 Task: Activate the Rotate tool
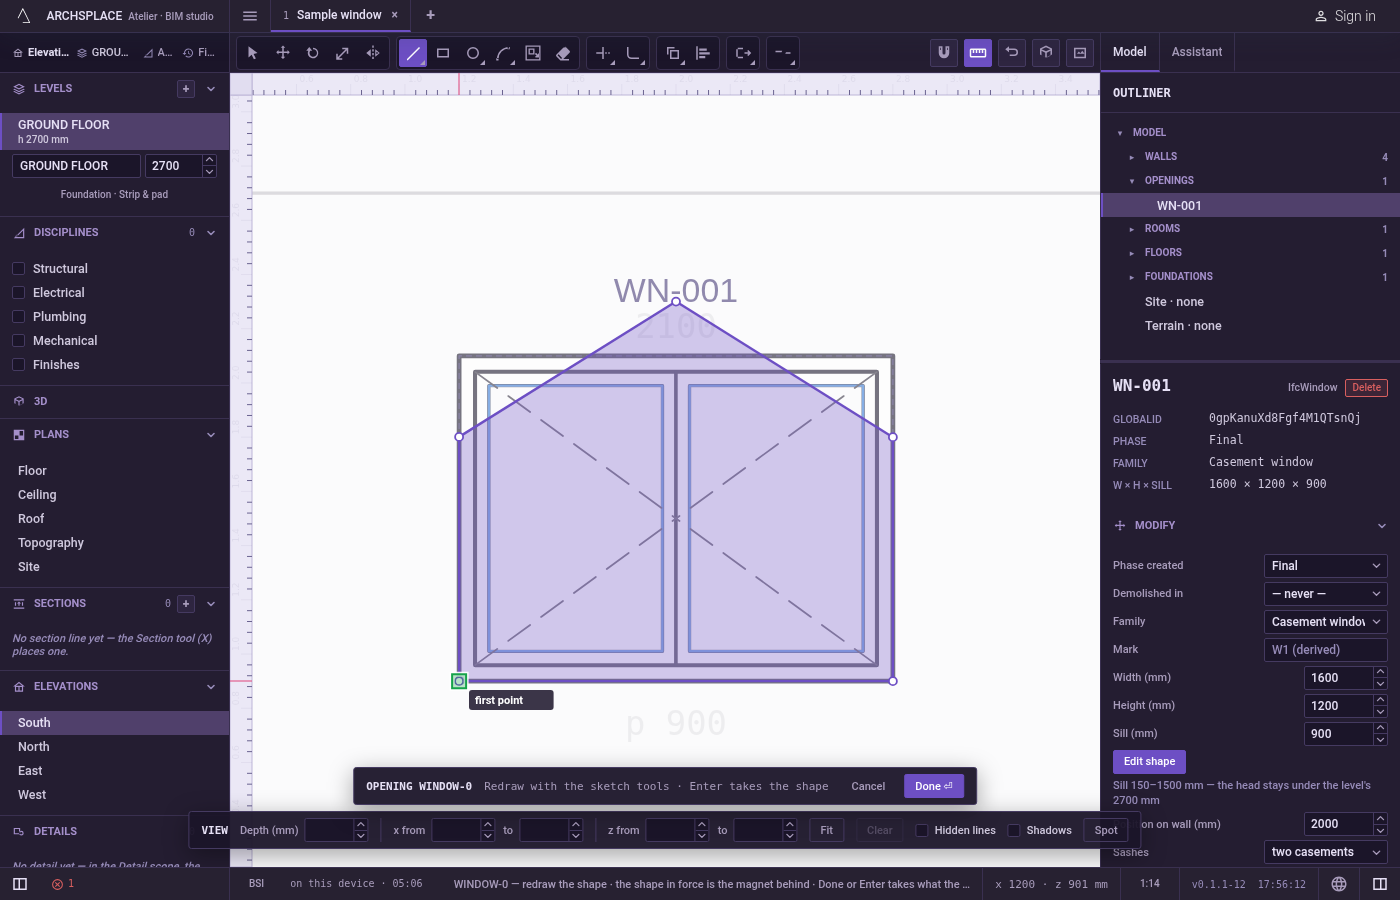click(313, 53)
